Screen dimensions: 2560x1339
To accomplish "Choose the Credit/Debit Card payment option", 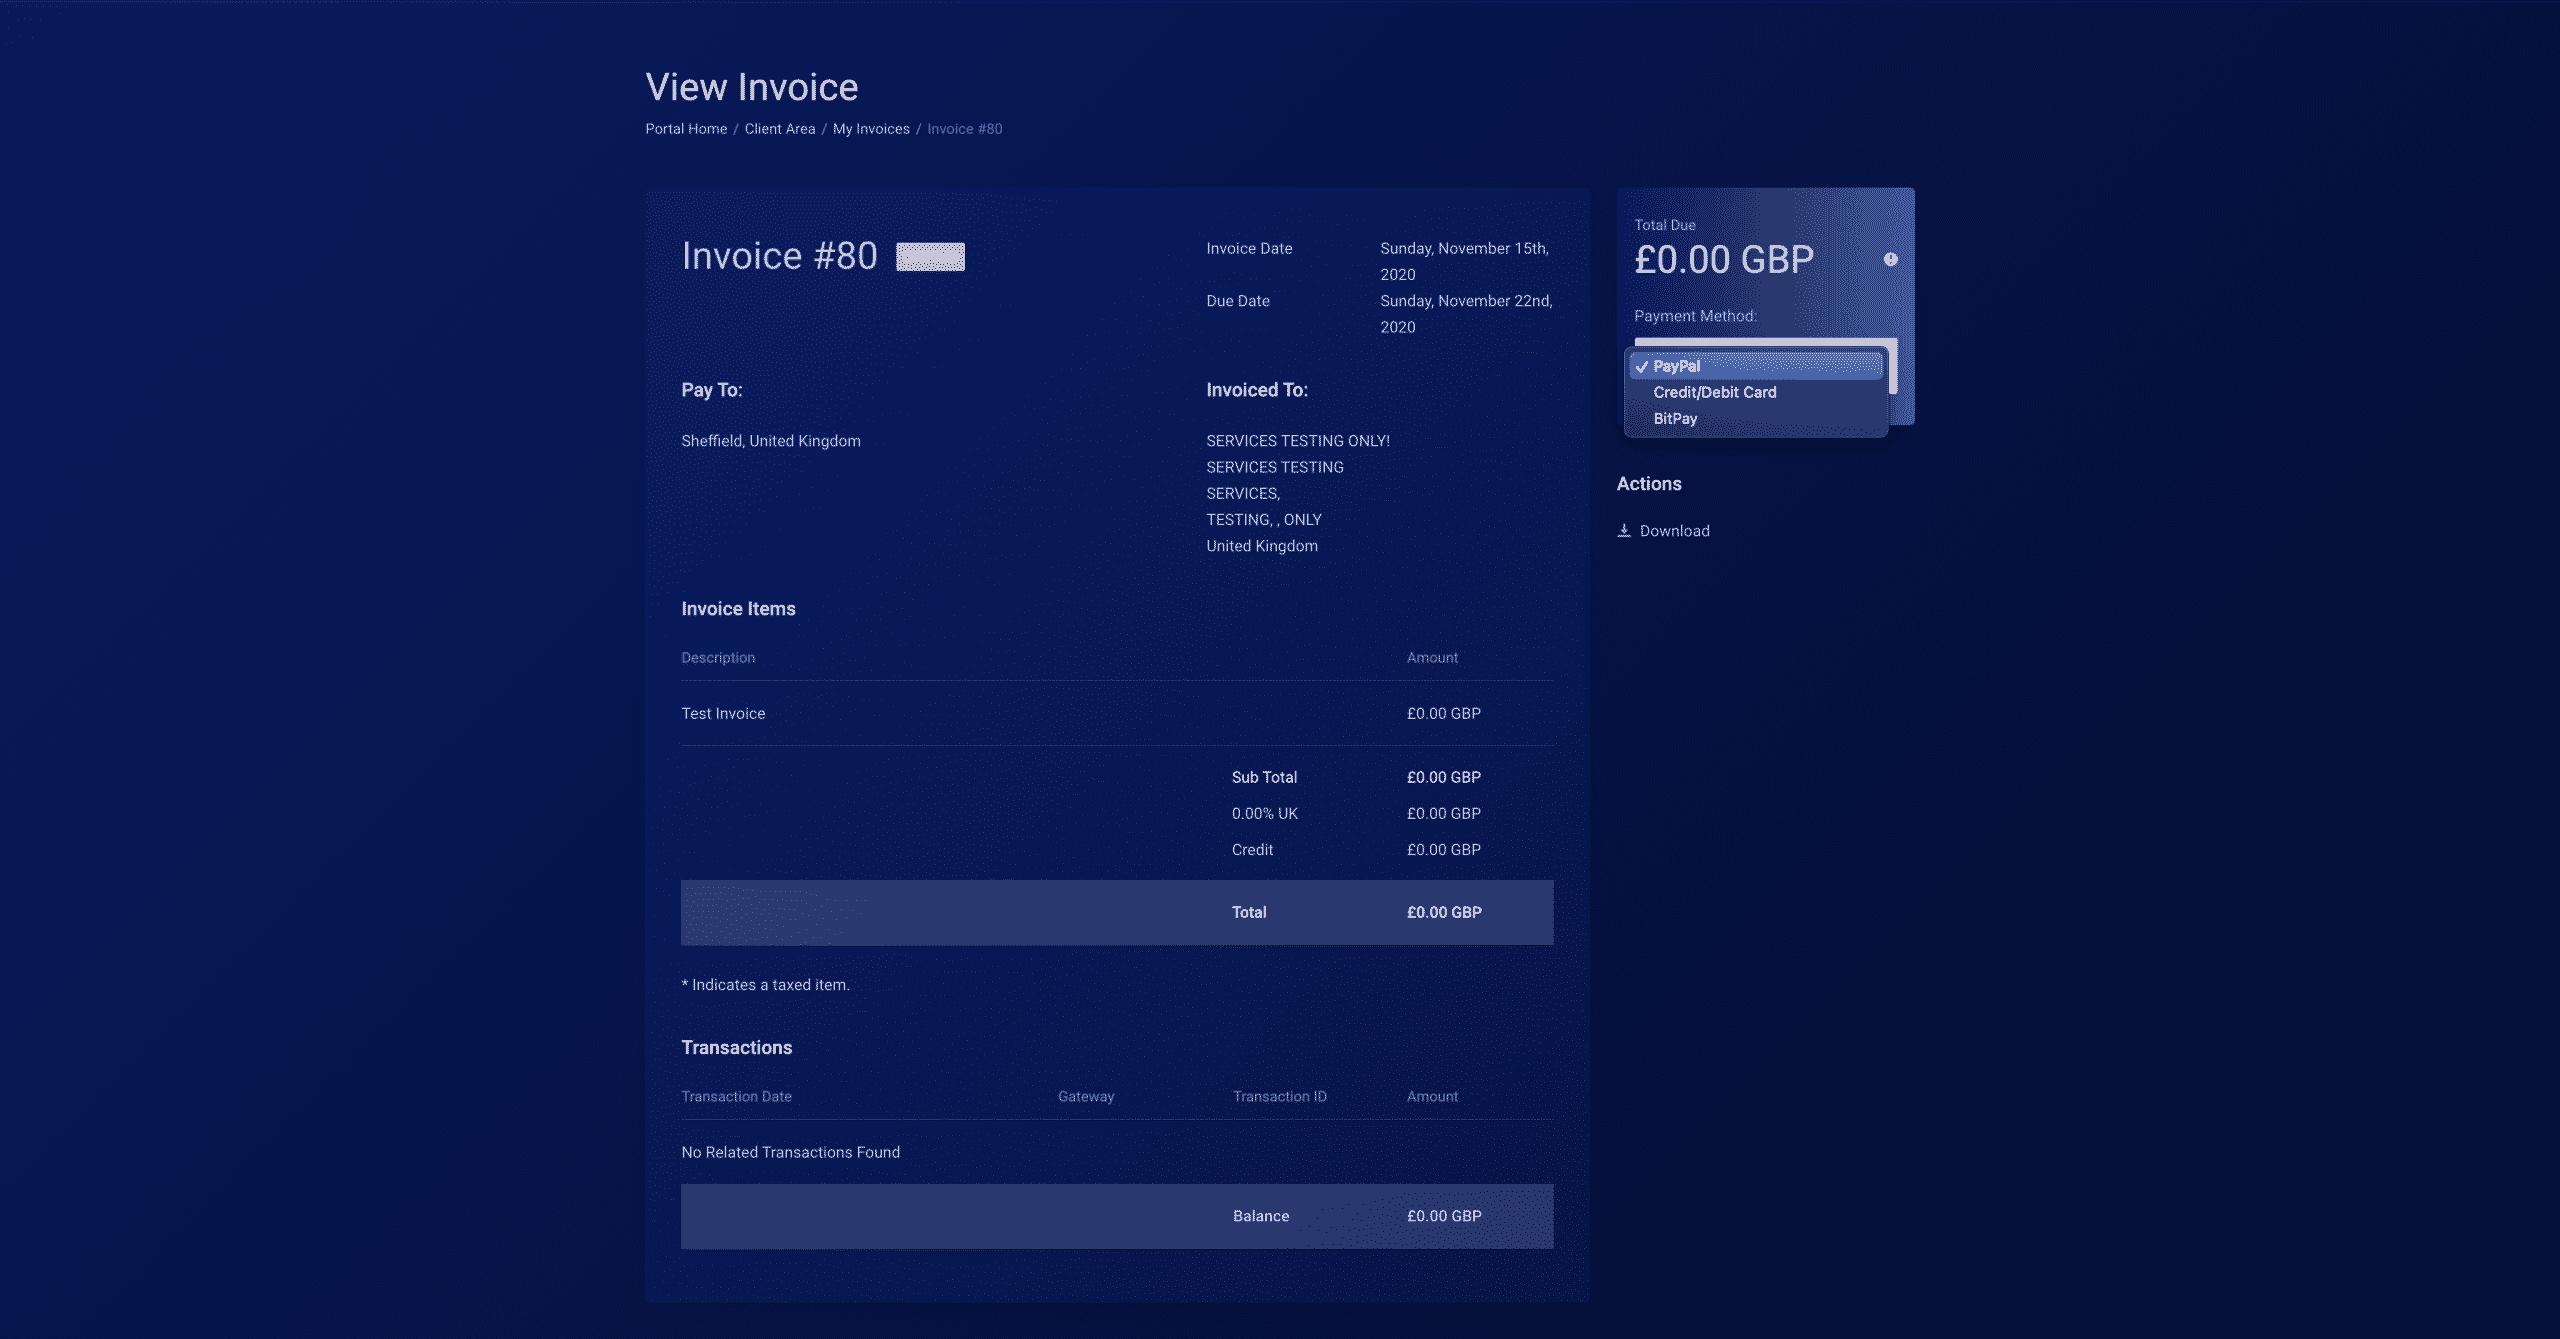I will coord(1756,392).
